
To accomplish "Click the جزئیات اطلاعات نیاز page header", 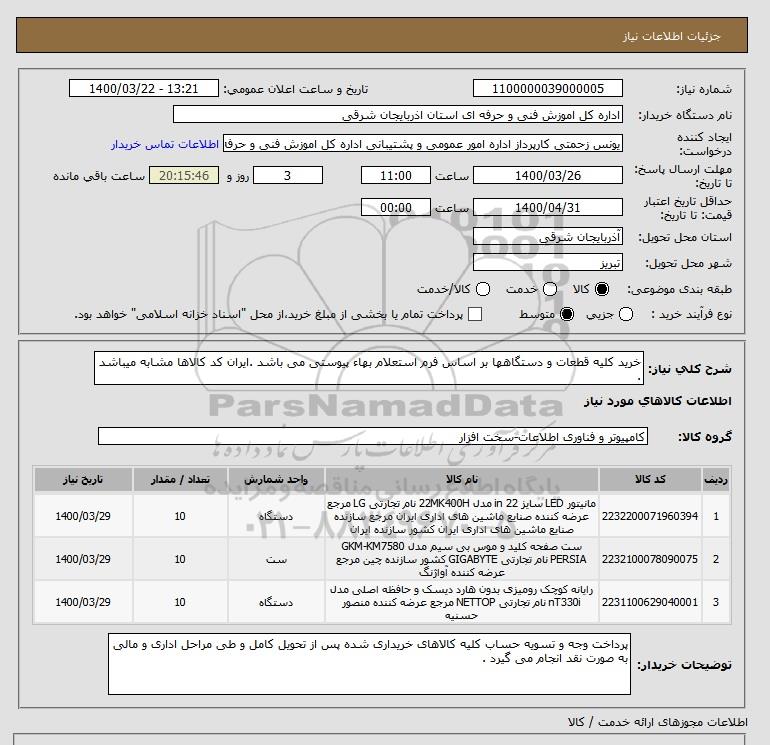I will coord(671,37).
